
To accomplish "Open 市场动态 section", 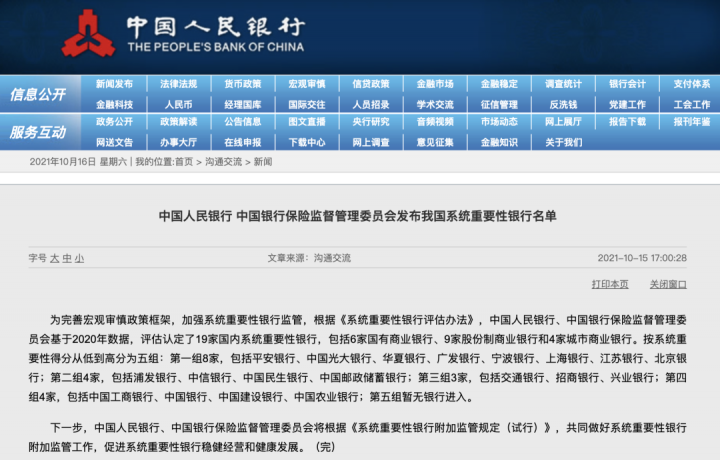I will coord(499,122).
